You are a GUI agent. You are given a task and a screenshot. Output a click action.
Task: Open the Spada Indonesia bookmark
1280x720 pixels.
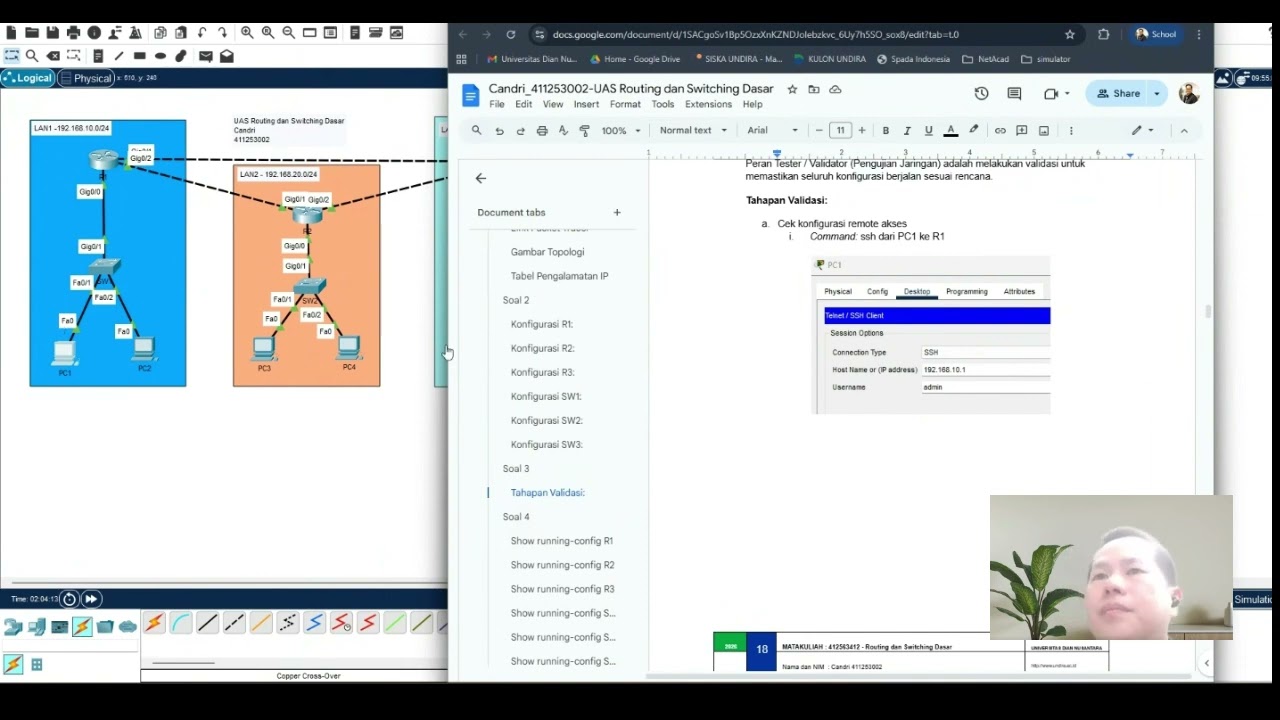coord(913,59)
